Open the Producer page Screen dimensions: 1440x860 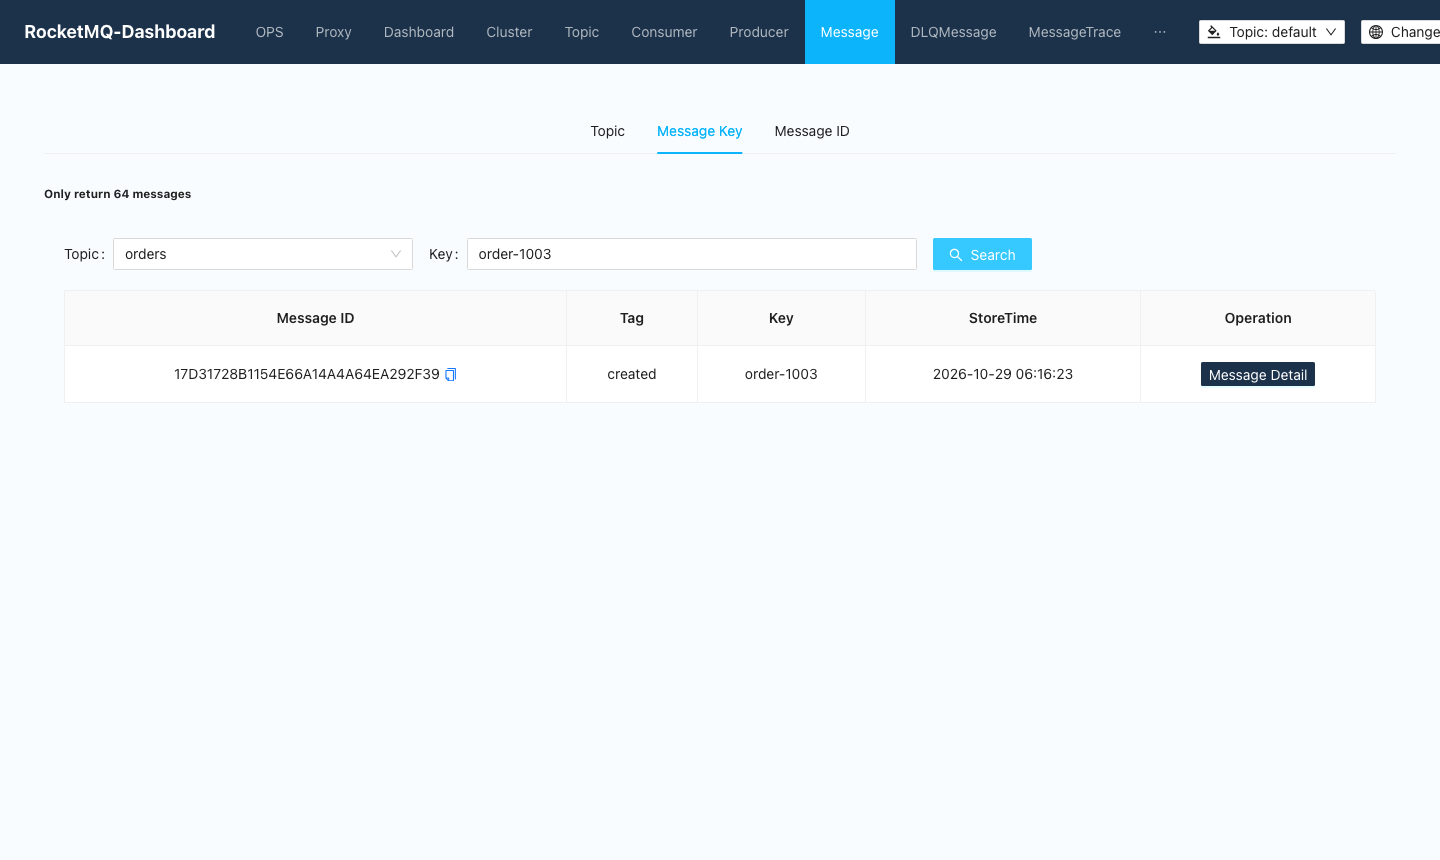(x=759, y=32)
